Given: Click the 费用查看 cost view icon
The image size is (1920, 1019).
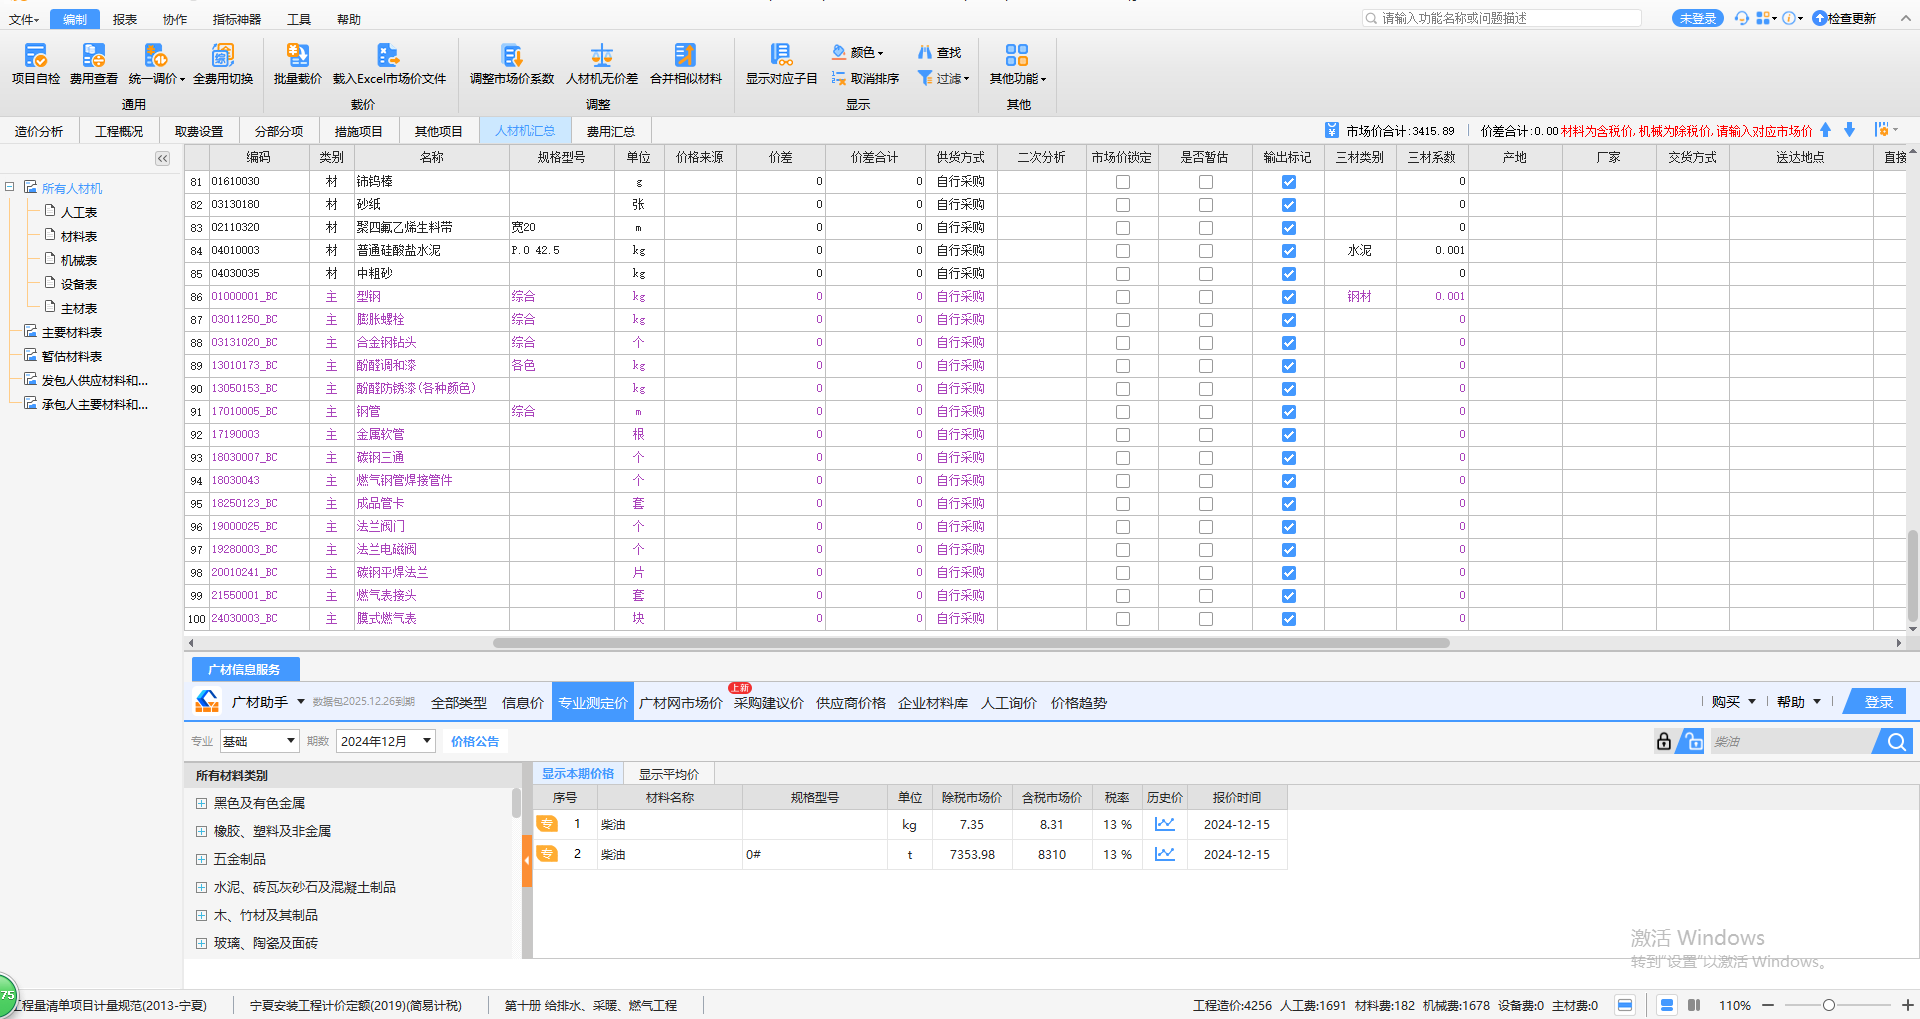Looking at the screenshot, I should [94, 55].
